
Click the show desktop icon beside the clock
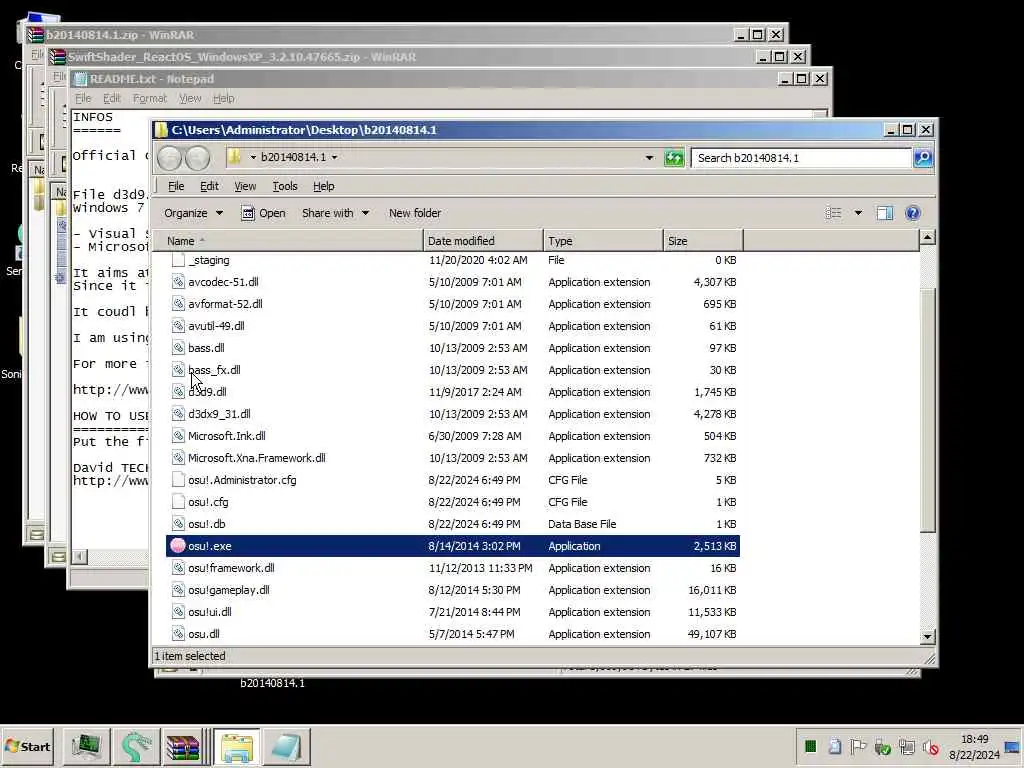click(1012, 746)
